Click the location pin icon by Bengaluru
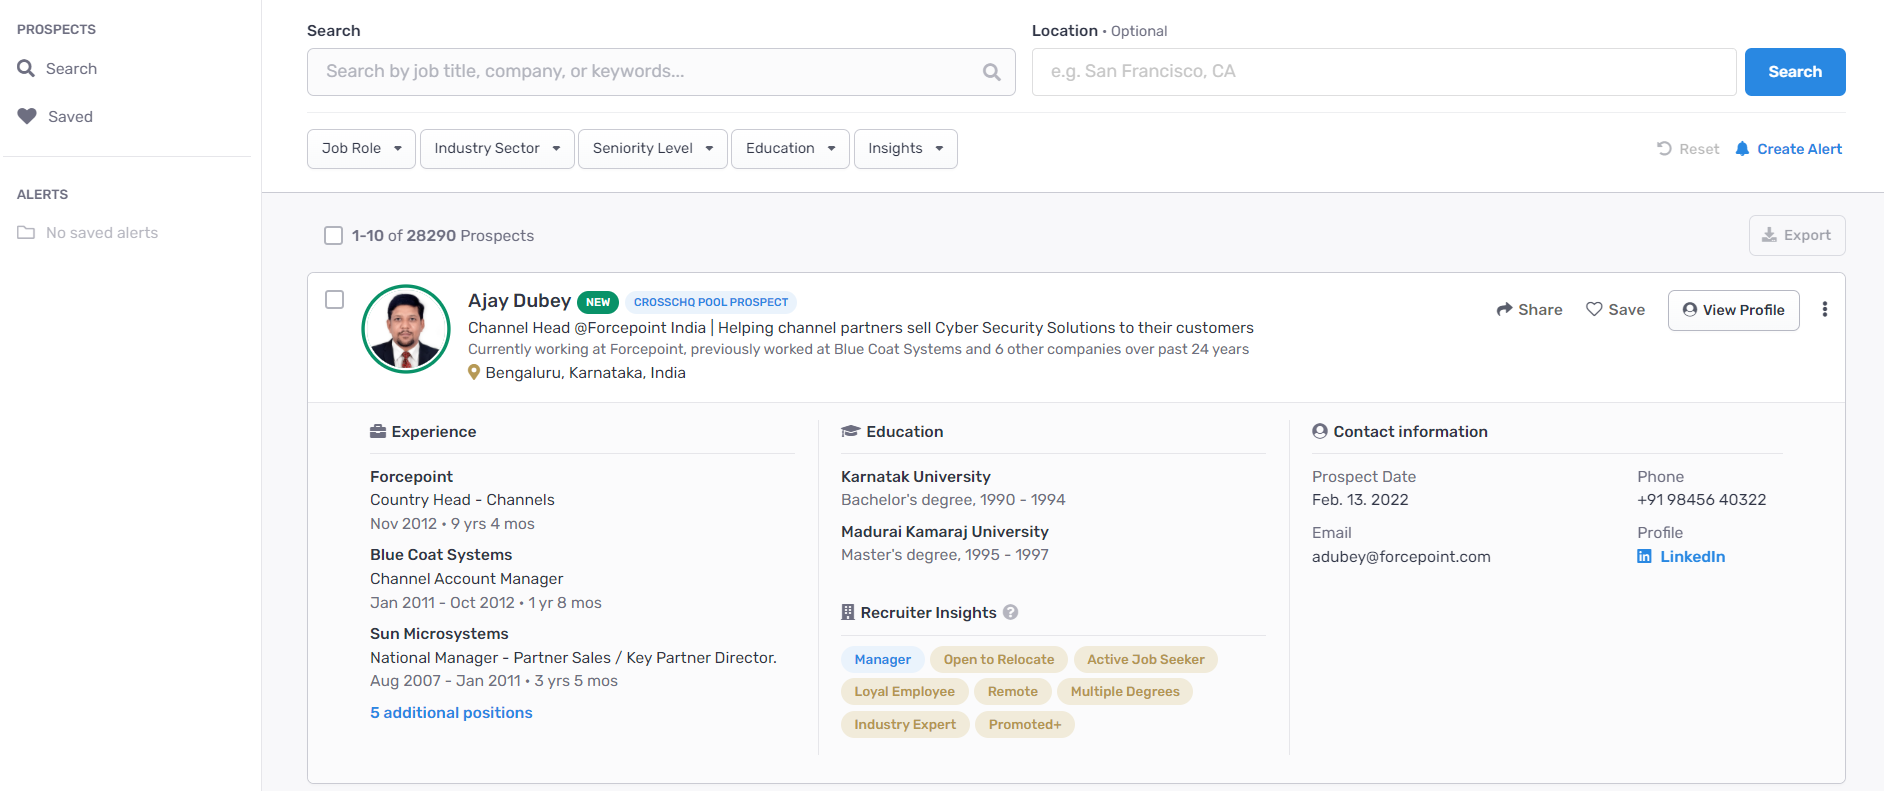 (x=474, y=372)
